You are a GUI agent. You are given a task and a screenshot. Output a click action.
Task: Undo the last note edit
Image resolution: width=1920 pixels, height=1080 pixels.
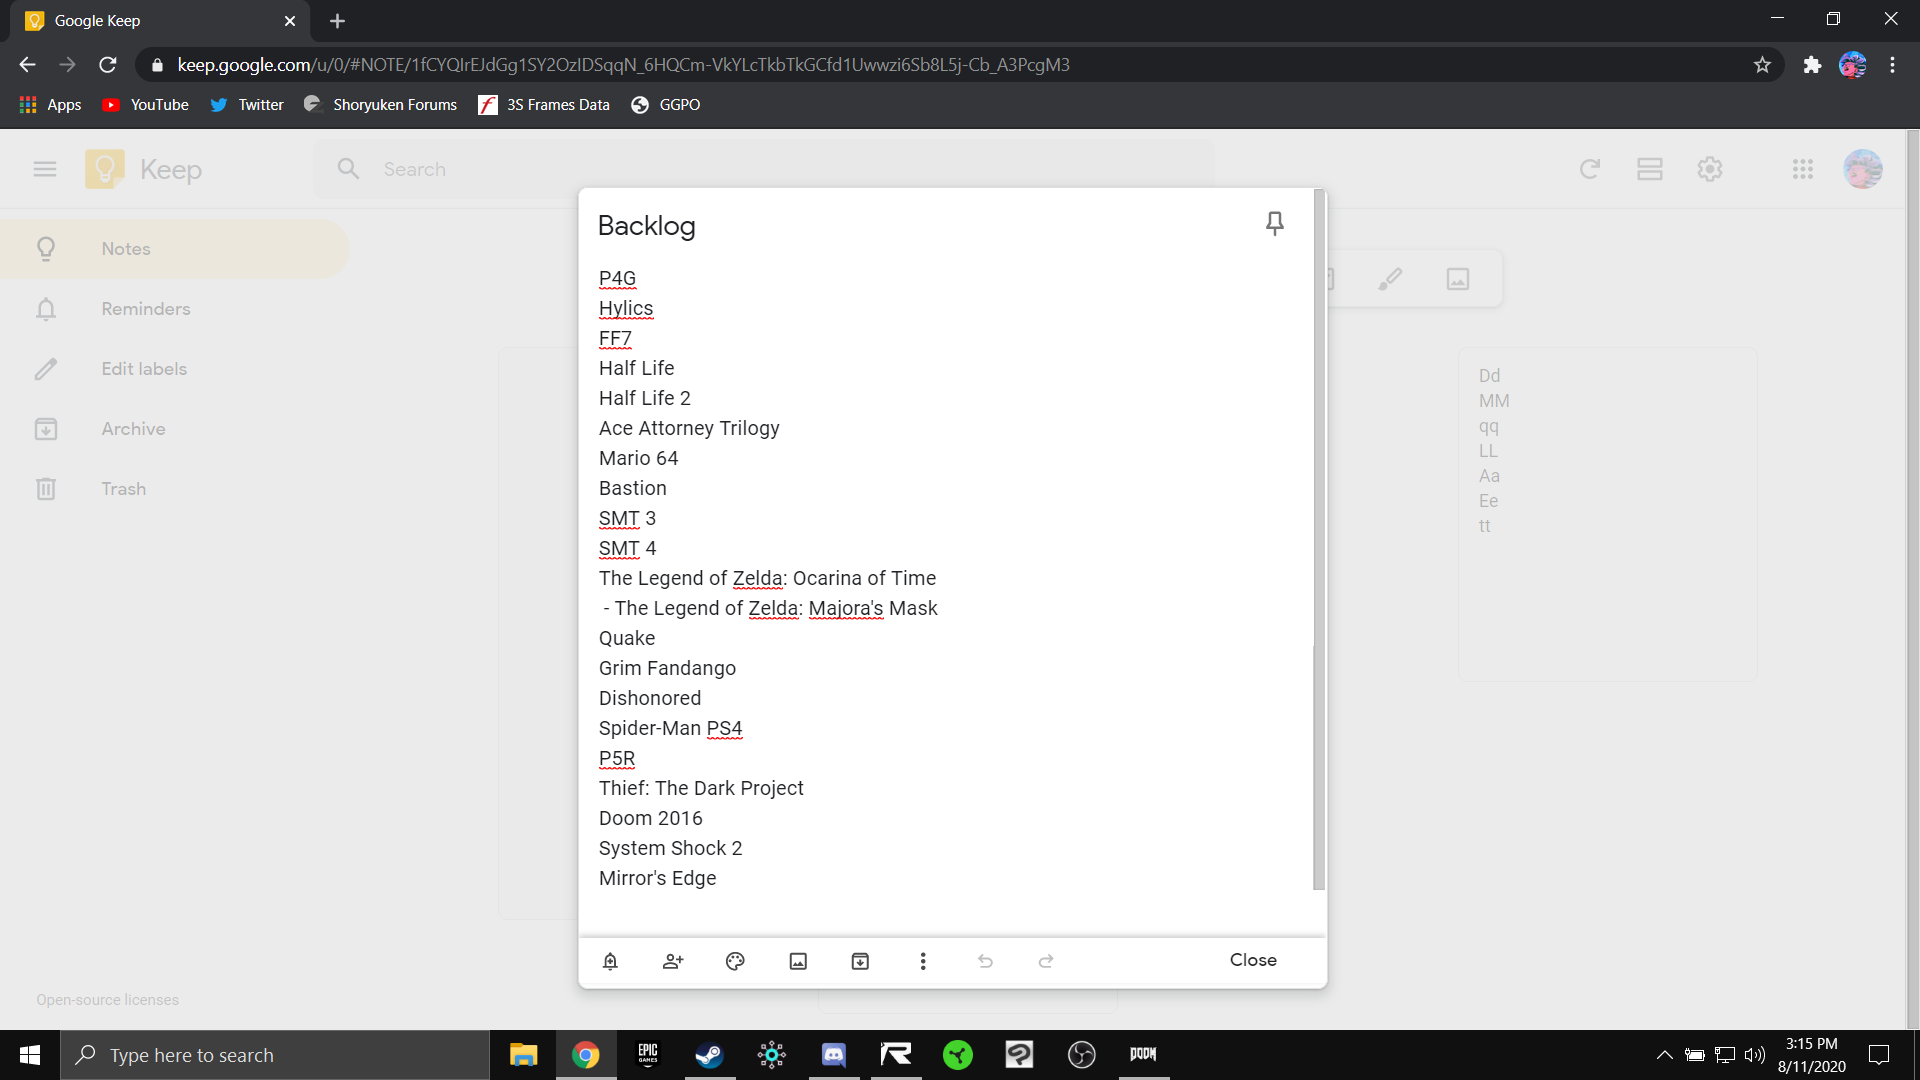[x=985, y=961]
